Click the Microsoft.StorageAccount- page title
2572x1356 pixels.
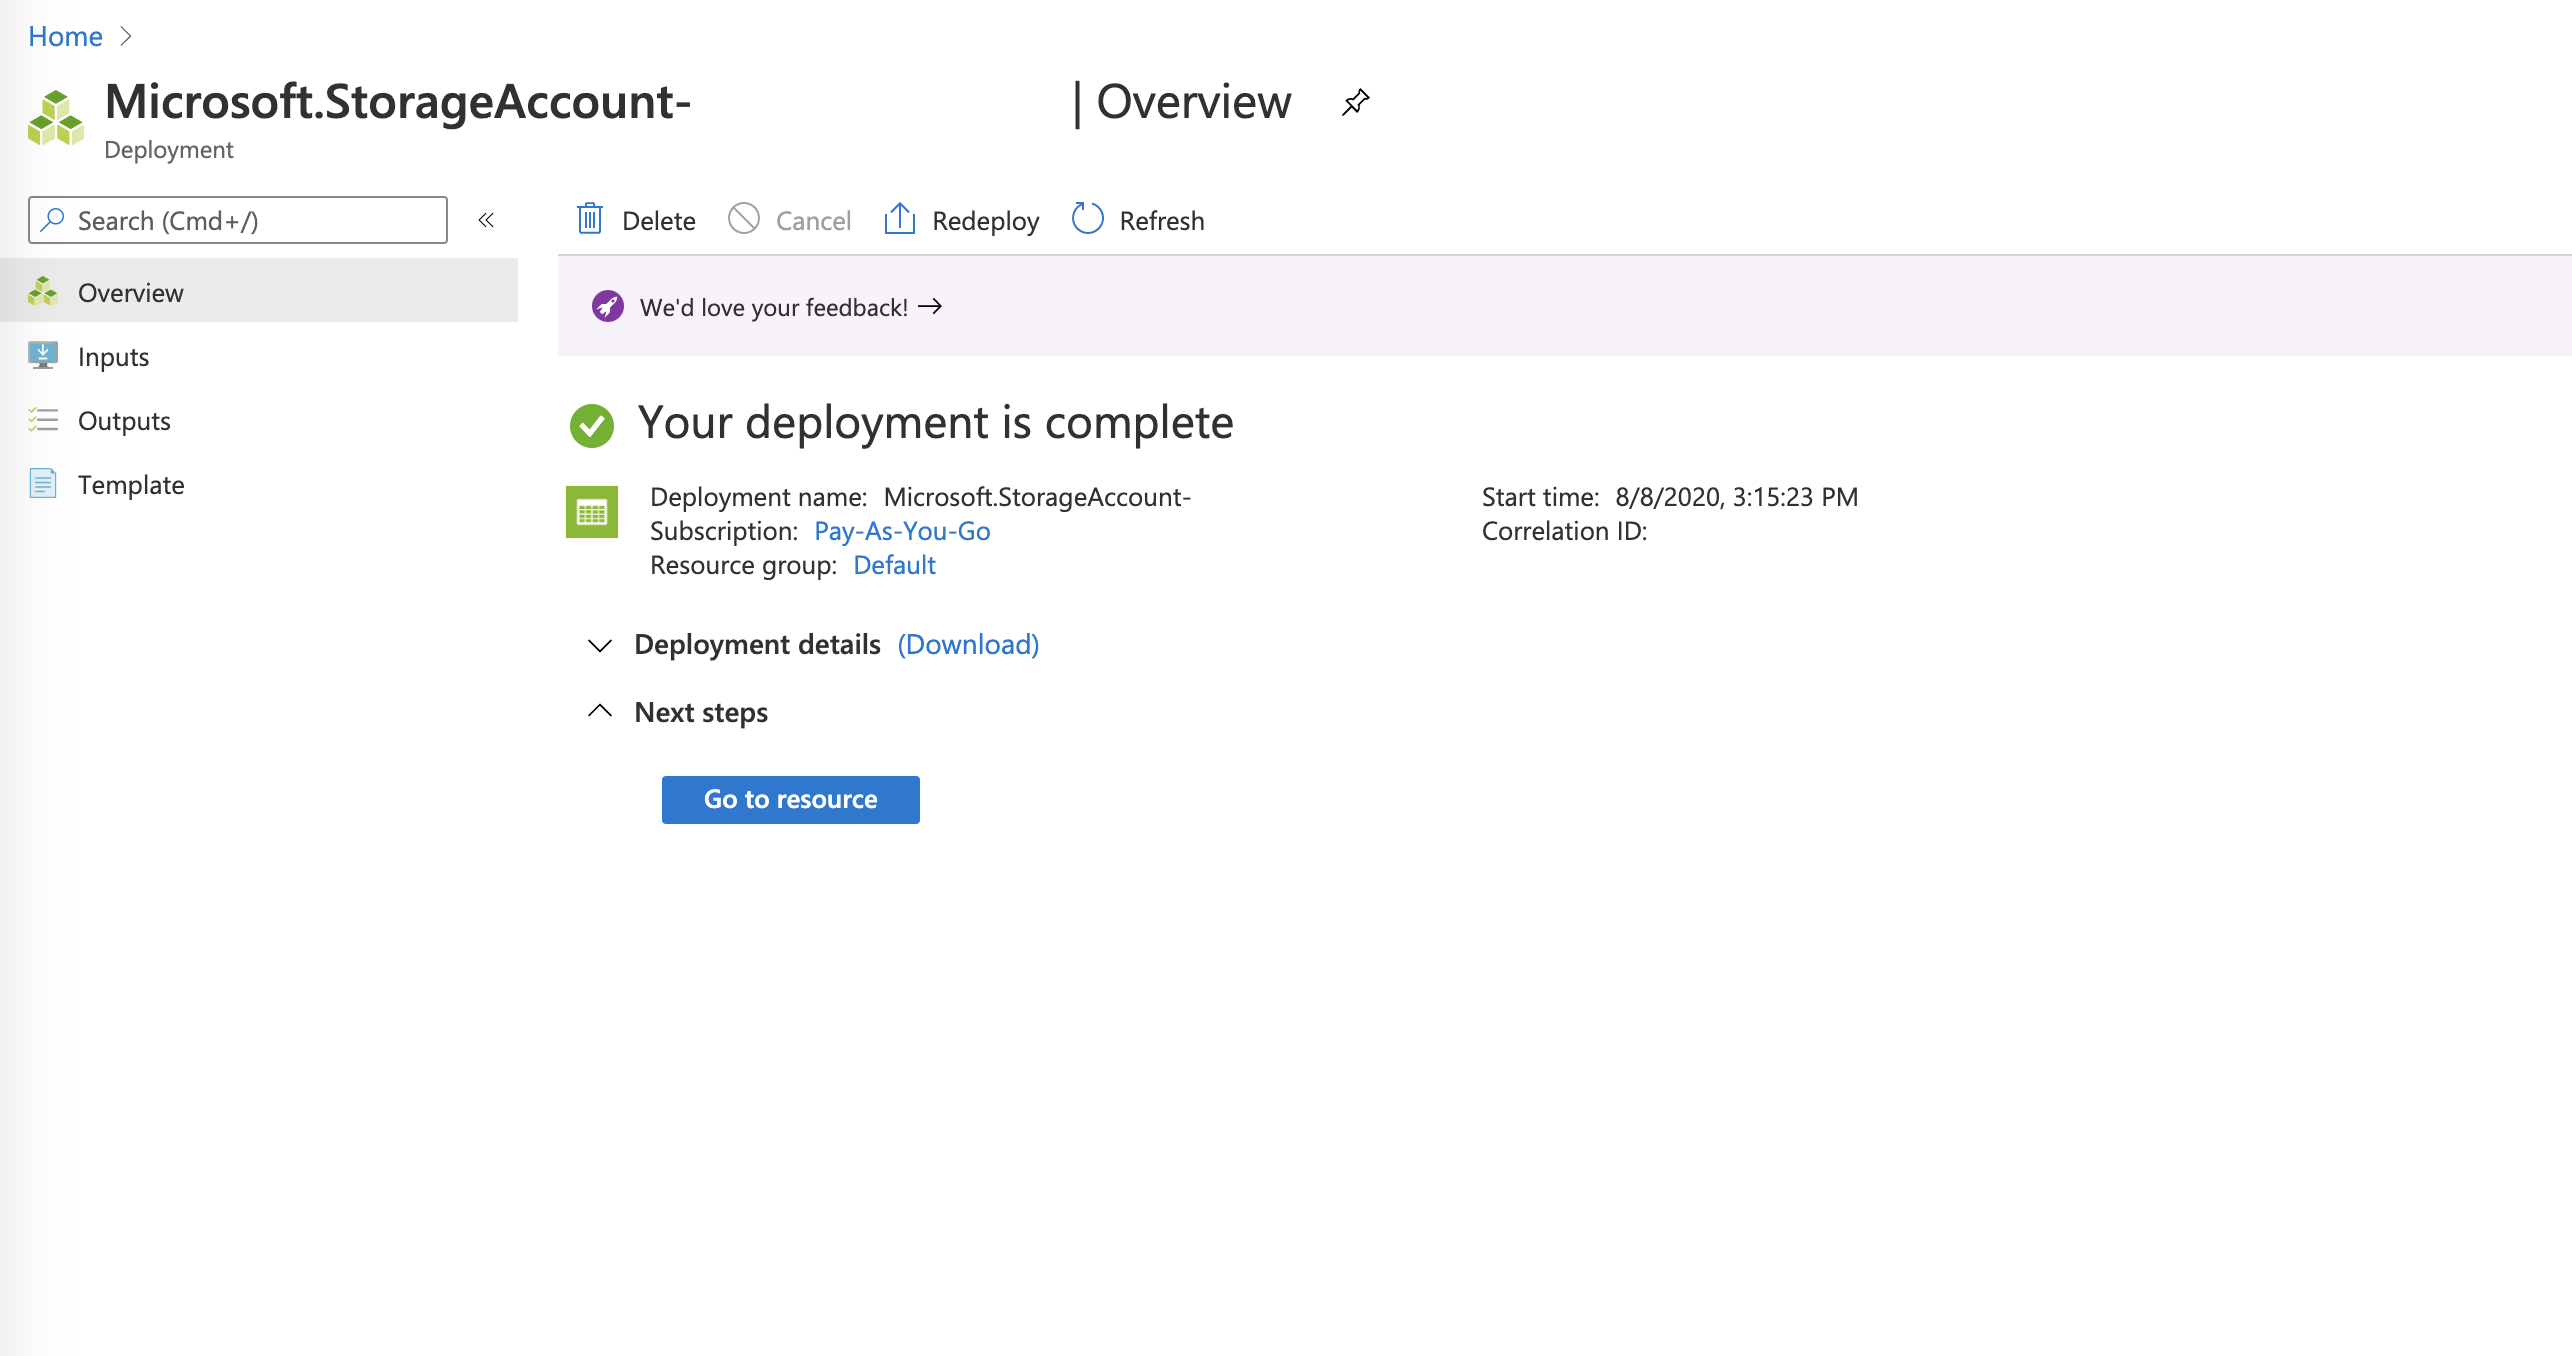pos(398,102)
